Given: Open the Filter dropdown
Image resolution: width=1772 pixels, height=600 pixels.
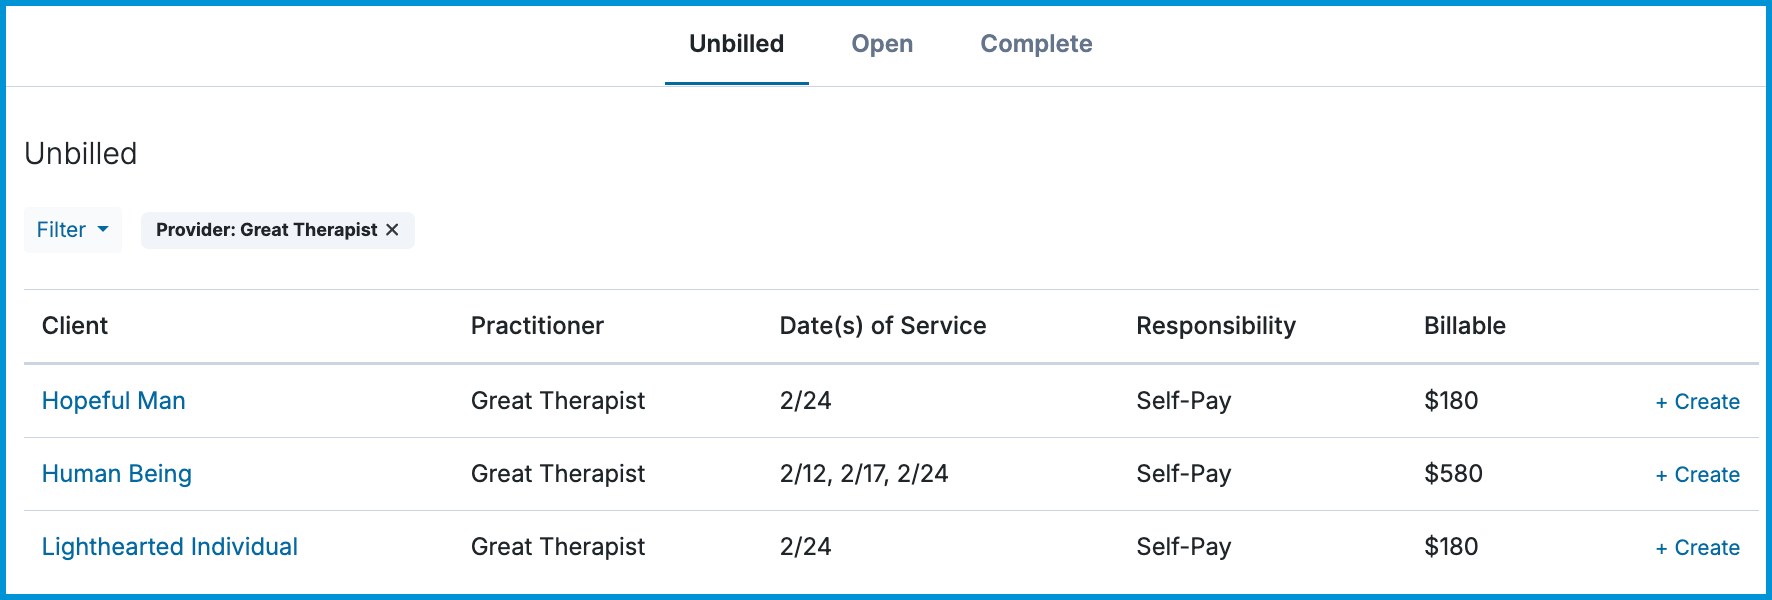Looking at the screenshot, I should tap(72, 230).
